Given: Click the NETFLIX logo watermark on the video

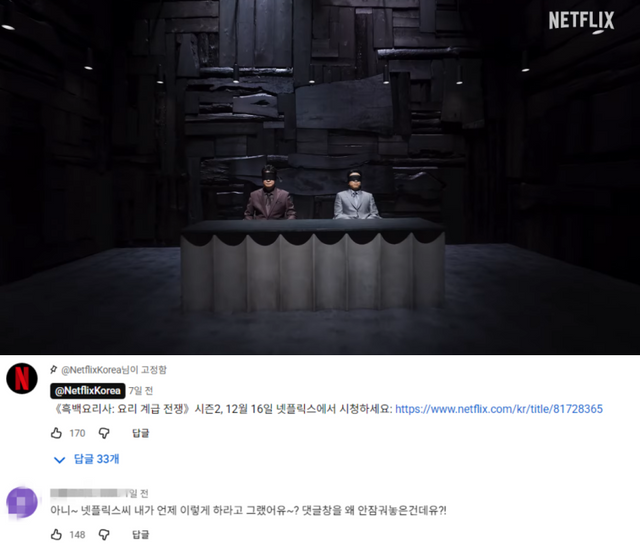Looking at the screenshot, I should 581,20.
